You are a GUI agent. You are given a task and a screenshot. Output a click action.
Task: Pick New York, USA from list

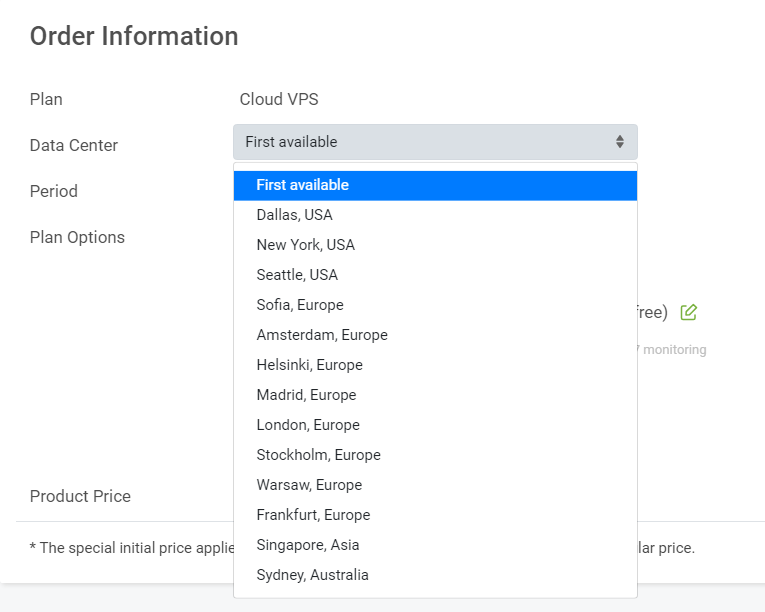tap(306, 245)
